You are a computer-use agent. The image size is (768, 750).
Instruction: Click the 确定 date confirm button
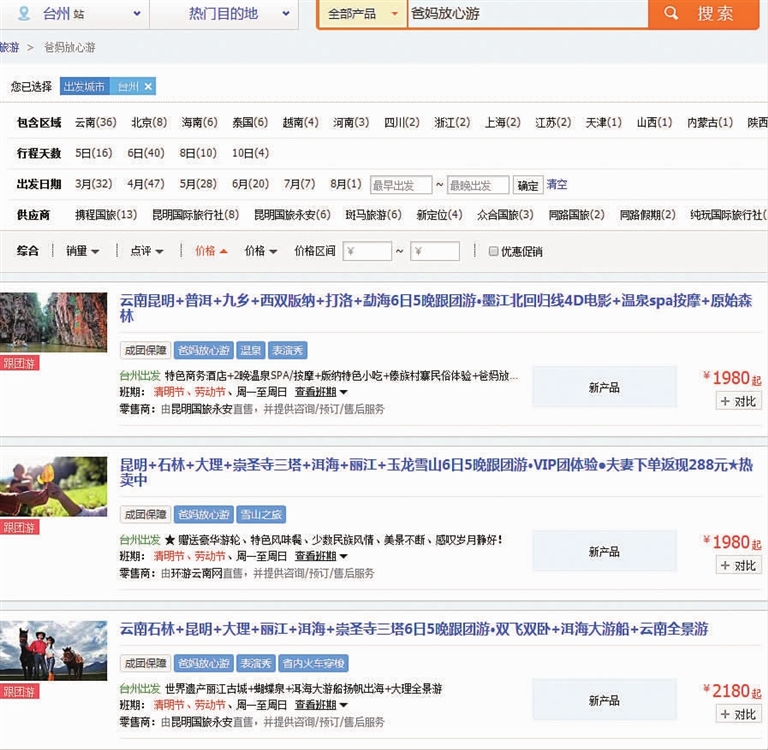pos(527,185)
